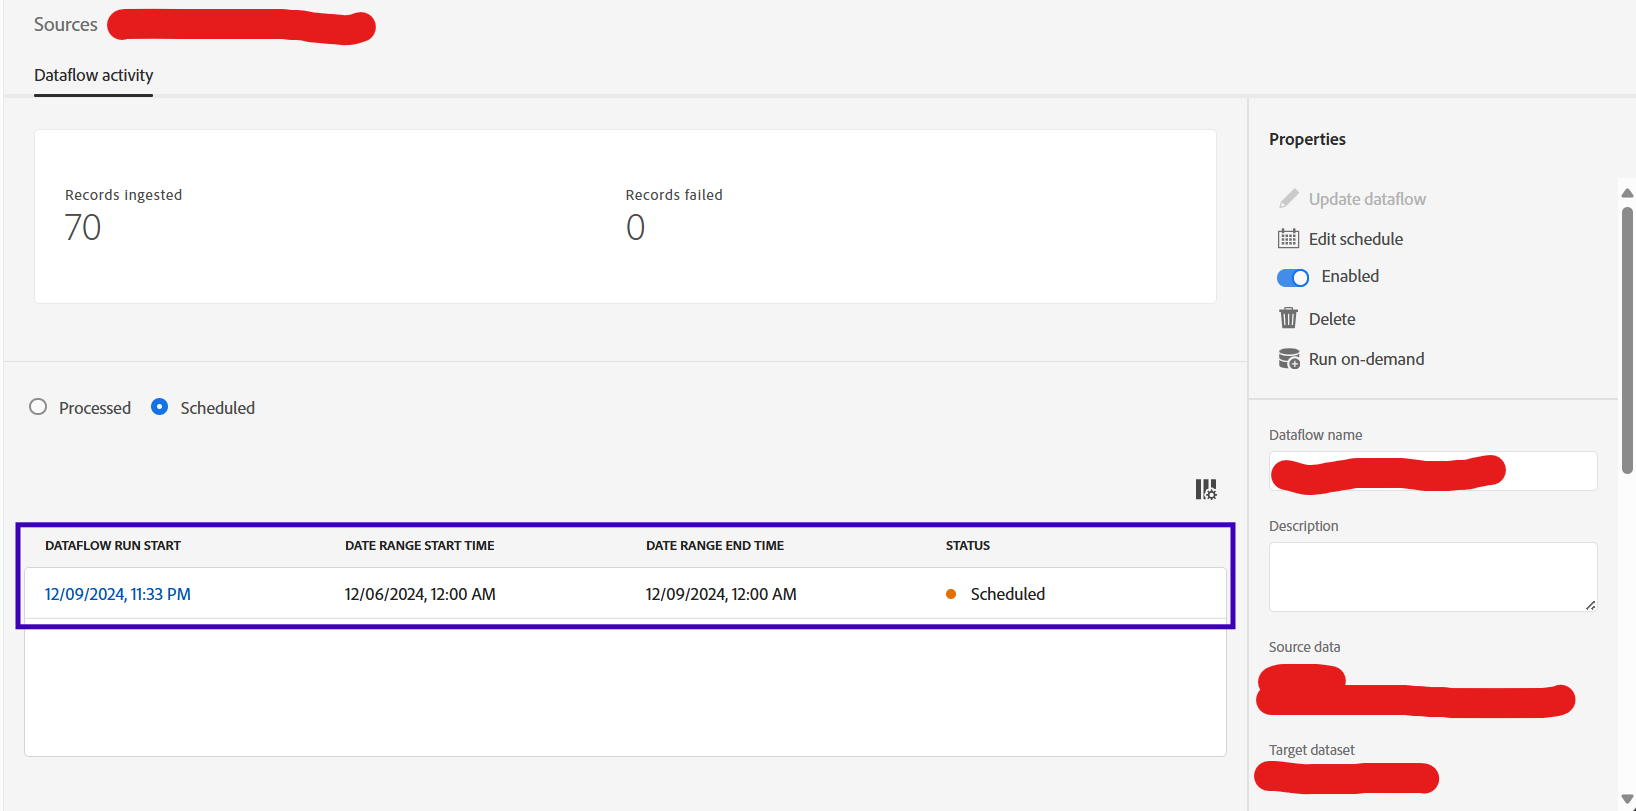This screenshot has height=811, width=1636.
Task: Click the Run on-demand database icon
Action: point(1289,358)
